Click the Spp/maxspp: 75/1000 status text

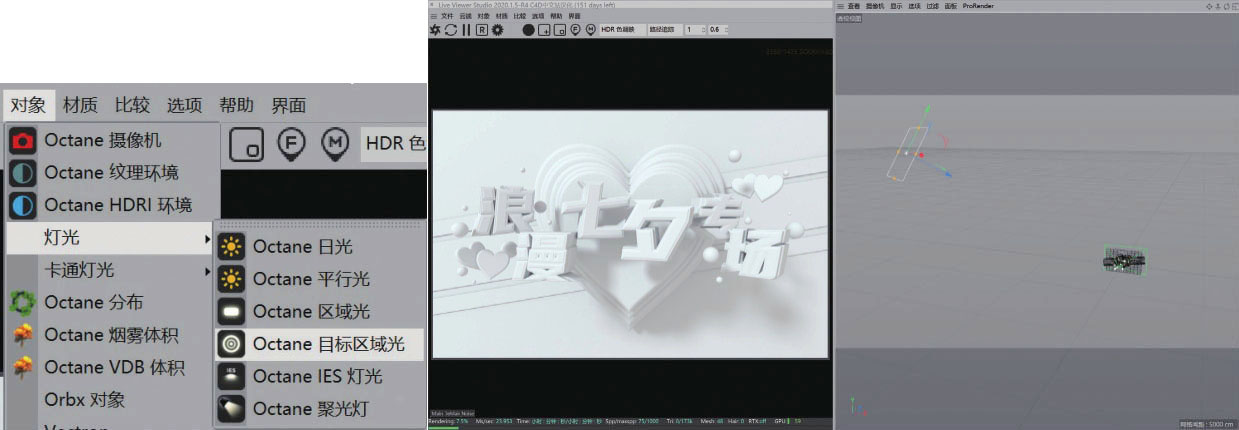point(632,421)
